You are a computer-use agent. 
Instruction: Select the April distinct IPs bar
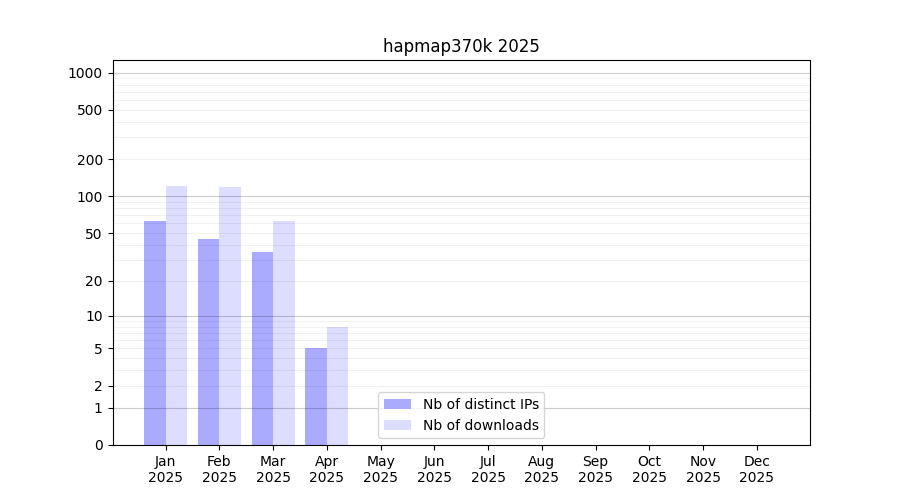click(316, 396)
